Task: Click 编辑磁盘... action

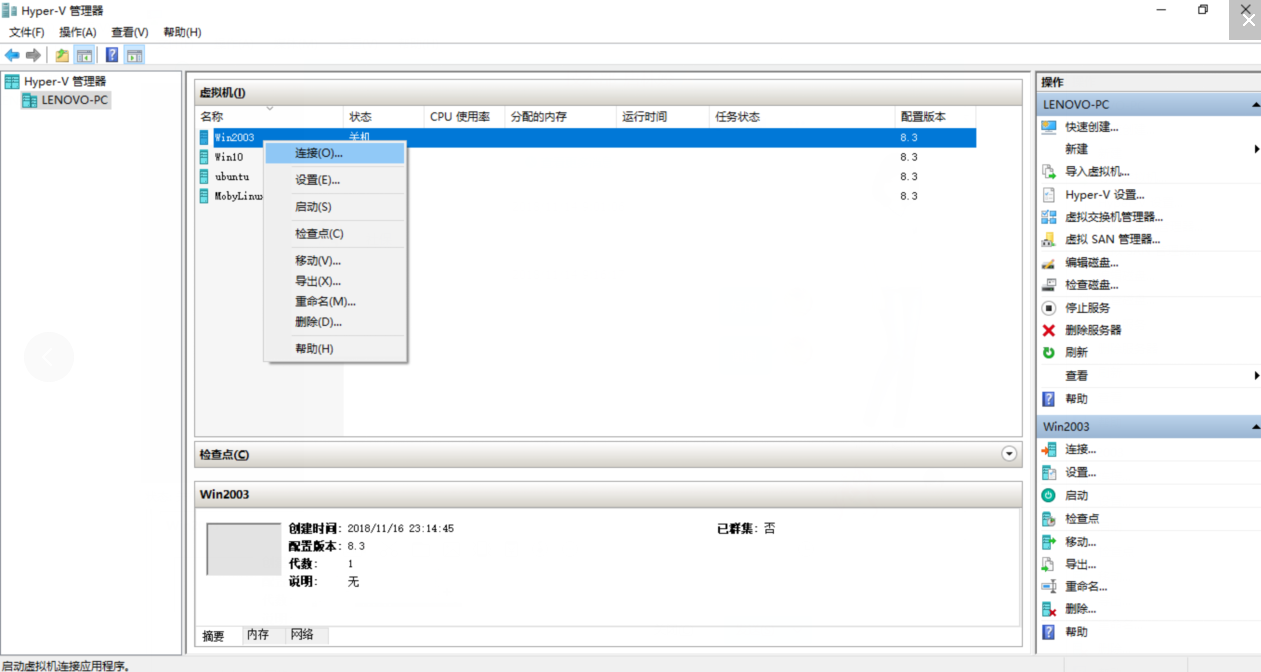Action: pyautogui.click(x=1091, y=263)
